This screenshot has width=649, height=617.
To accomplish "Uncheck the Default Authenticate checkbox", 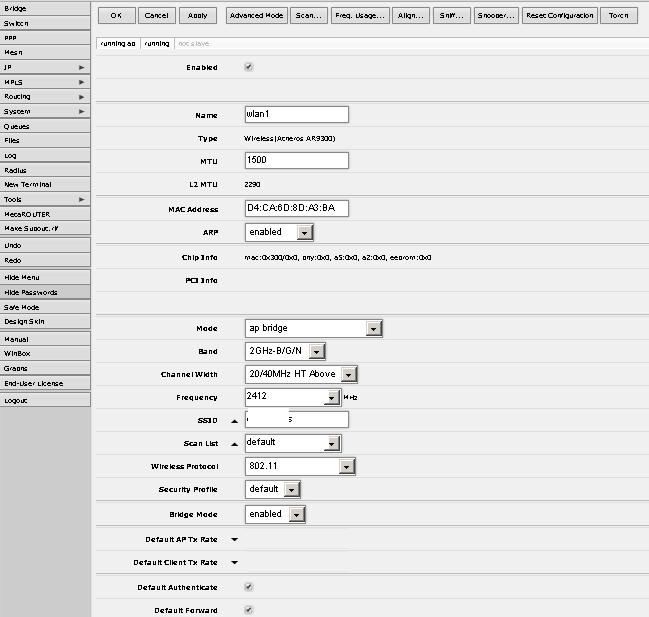I will tap(249, 587).
